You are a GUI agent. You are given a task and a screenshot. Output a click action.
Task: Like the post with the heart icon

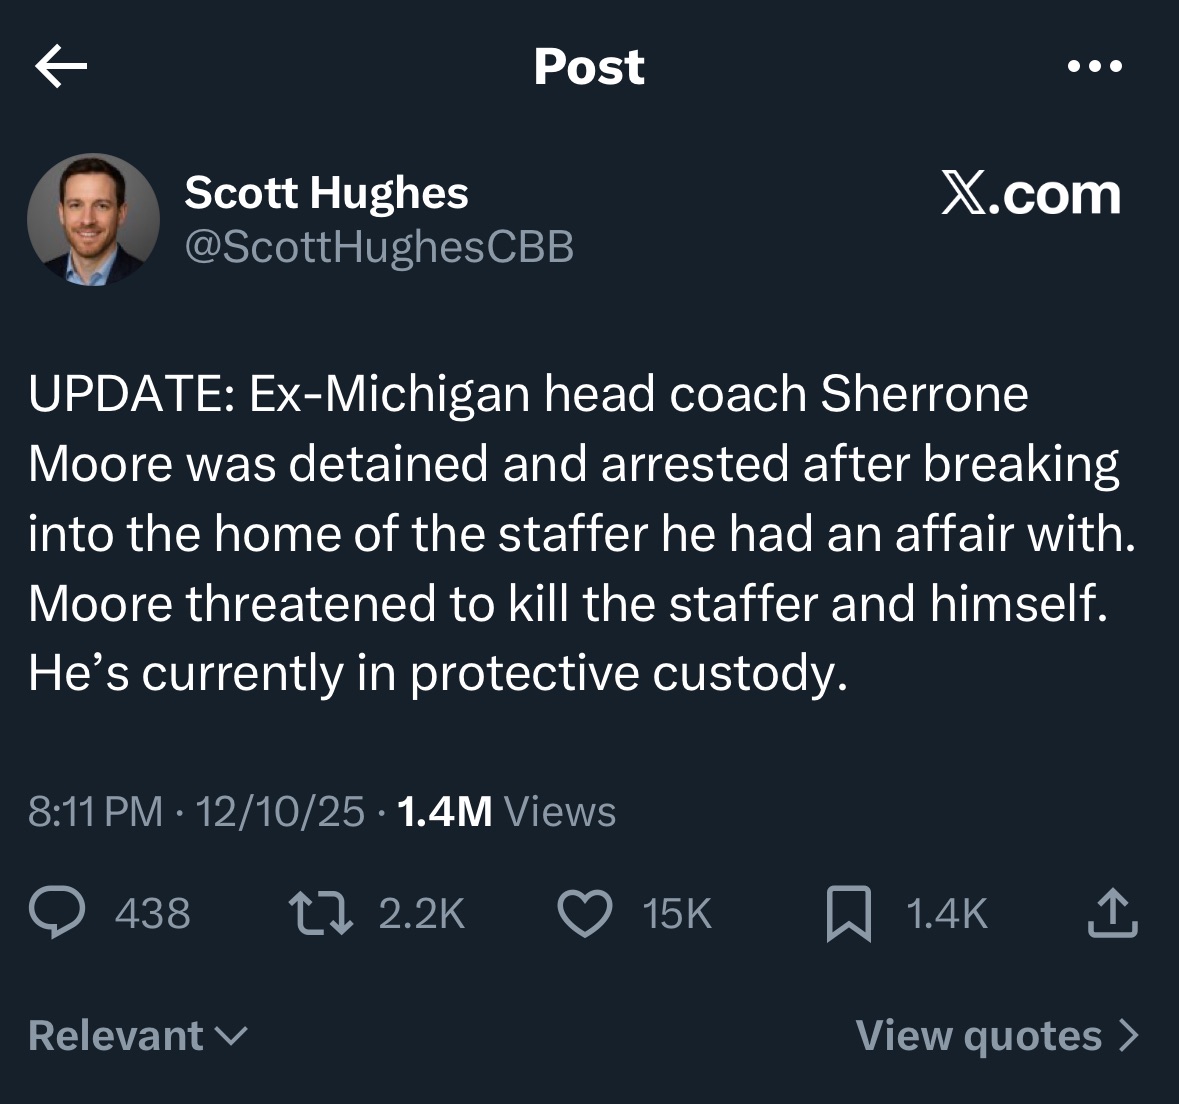pos(584,914)
